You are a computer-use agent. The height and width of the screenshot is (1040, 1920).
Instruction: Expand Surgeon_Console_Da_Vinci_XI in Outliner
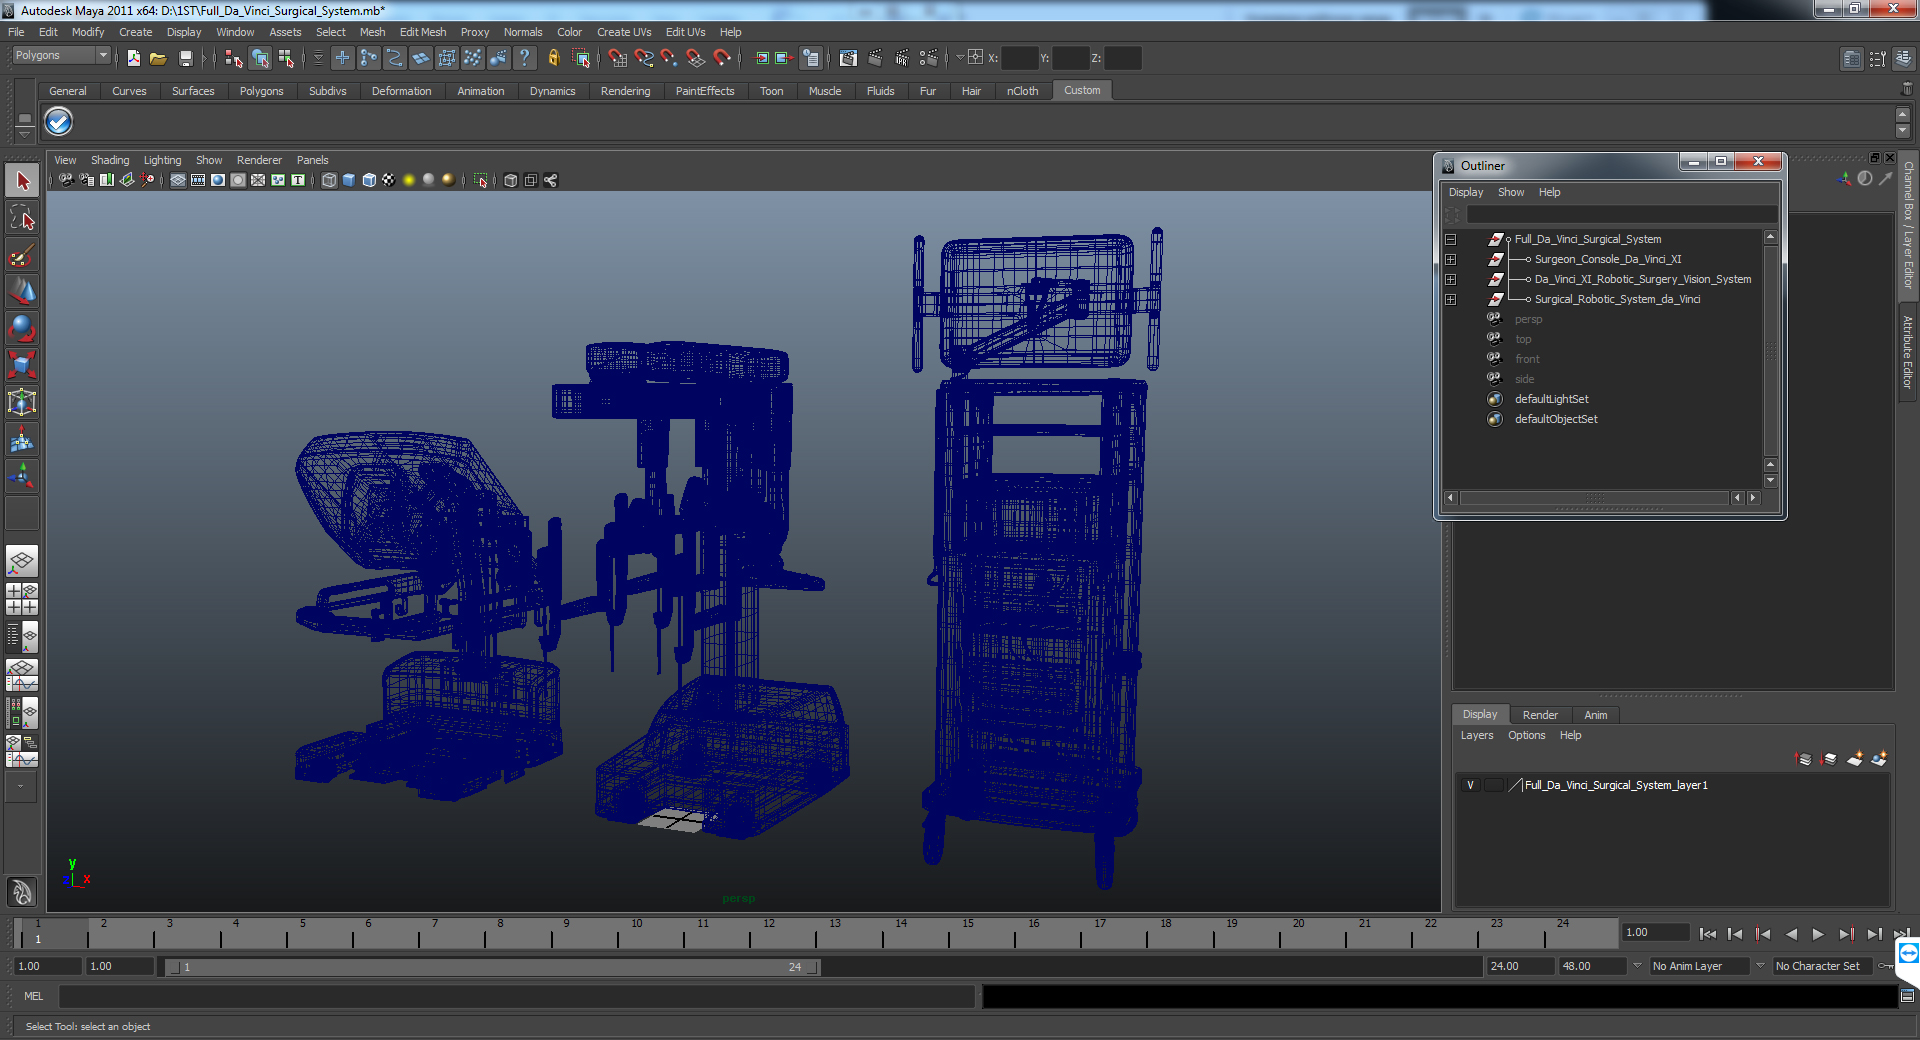1450,259
